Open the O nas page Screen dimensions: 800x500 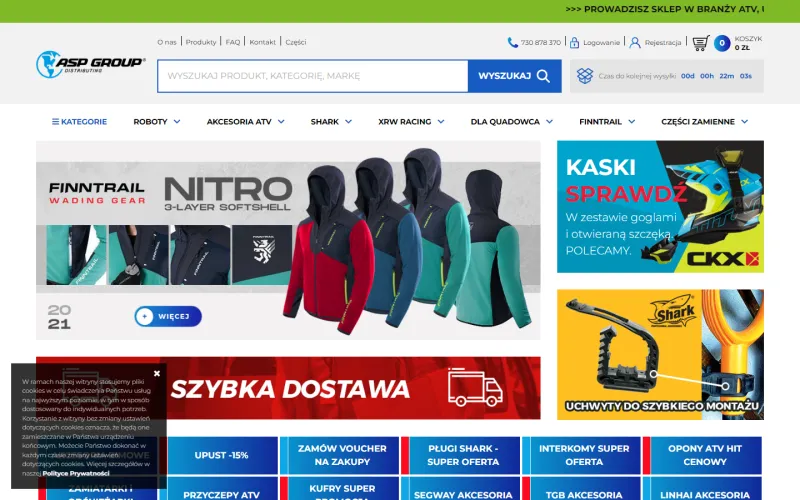tap(167, 42)
